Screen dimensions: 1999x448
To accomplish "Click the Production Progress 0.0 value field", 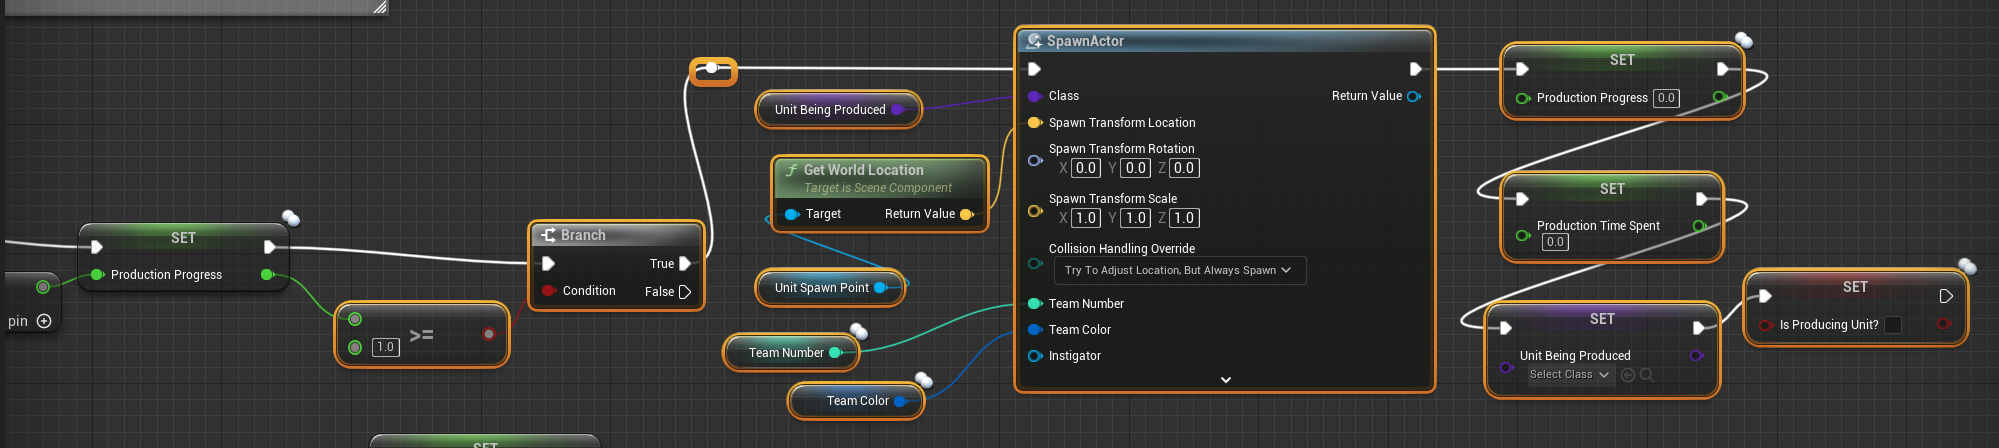I will (x=1665, y=98).
